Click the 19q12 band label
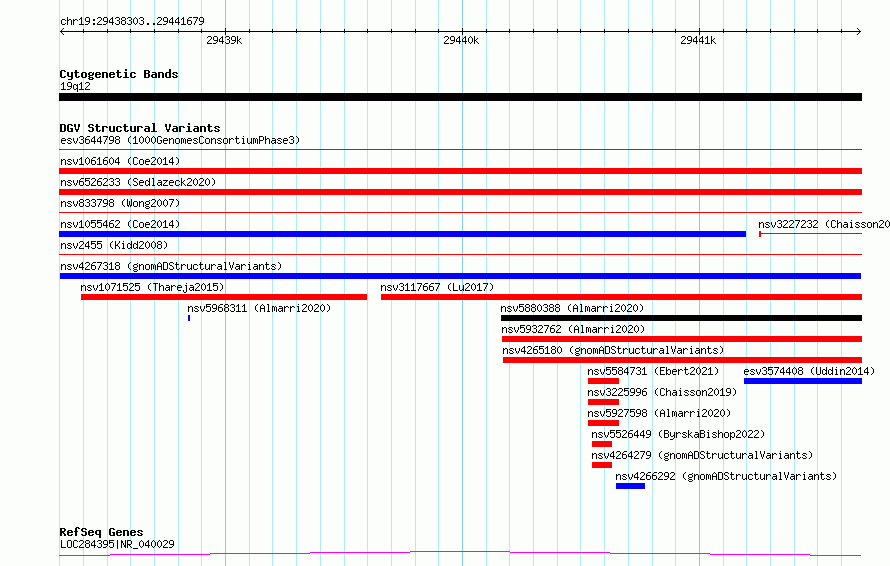Screen dimensions: 890x566 coord(75,86)
